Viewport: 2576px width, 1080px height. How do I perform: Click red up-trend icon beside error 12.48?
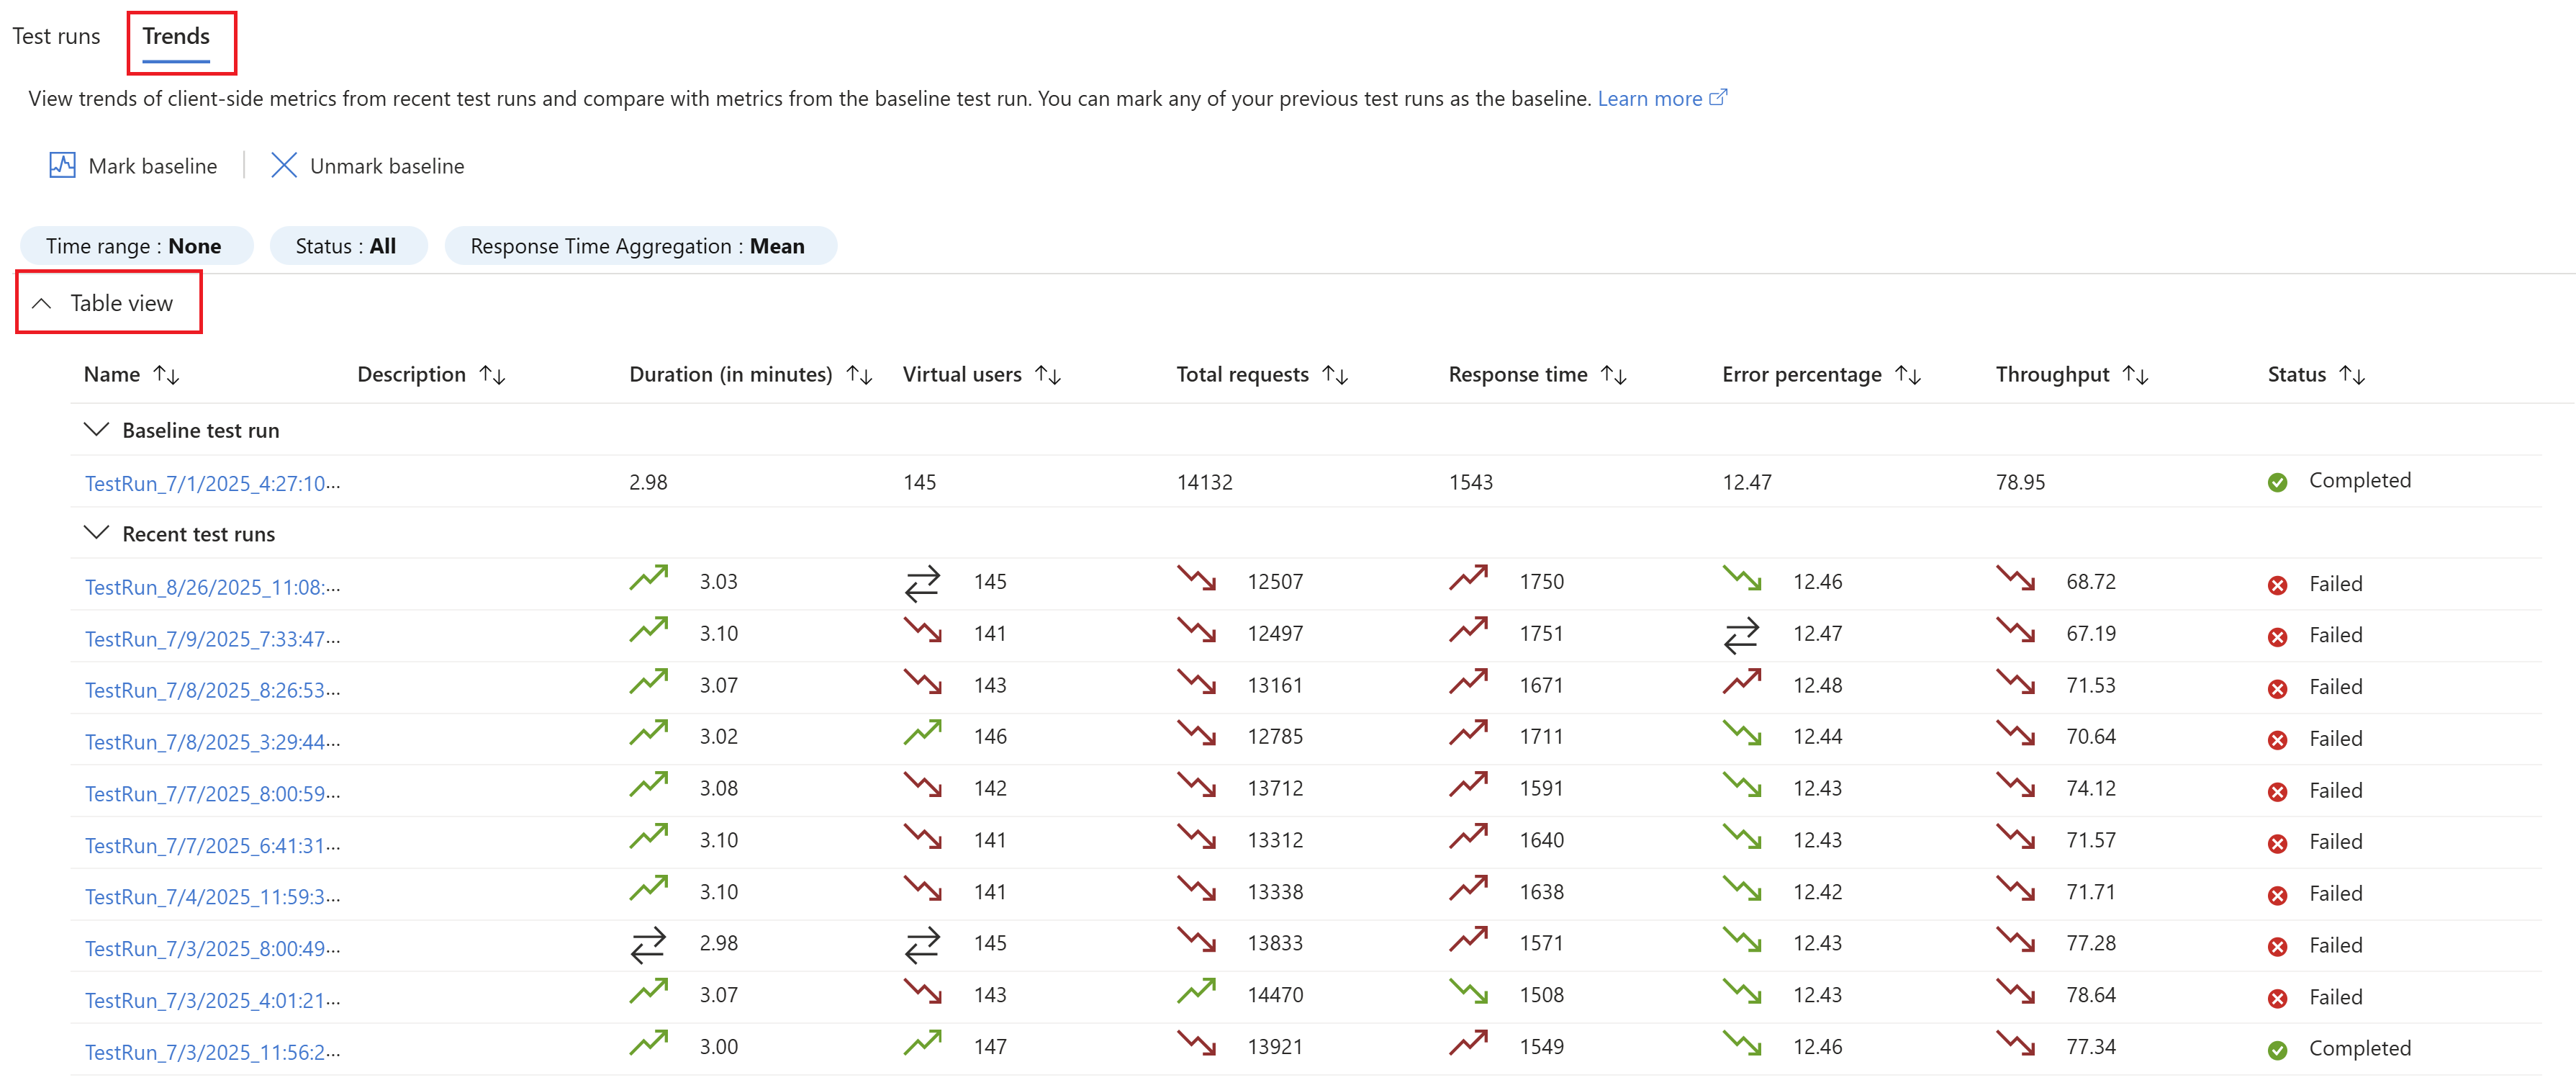coord(1741,682)
